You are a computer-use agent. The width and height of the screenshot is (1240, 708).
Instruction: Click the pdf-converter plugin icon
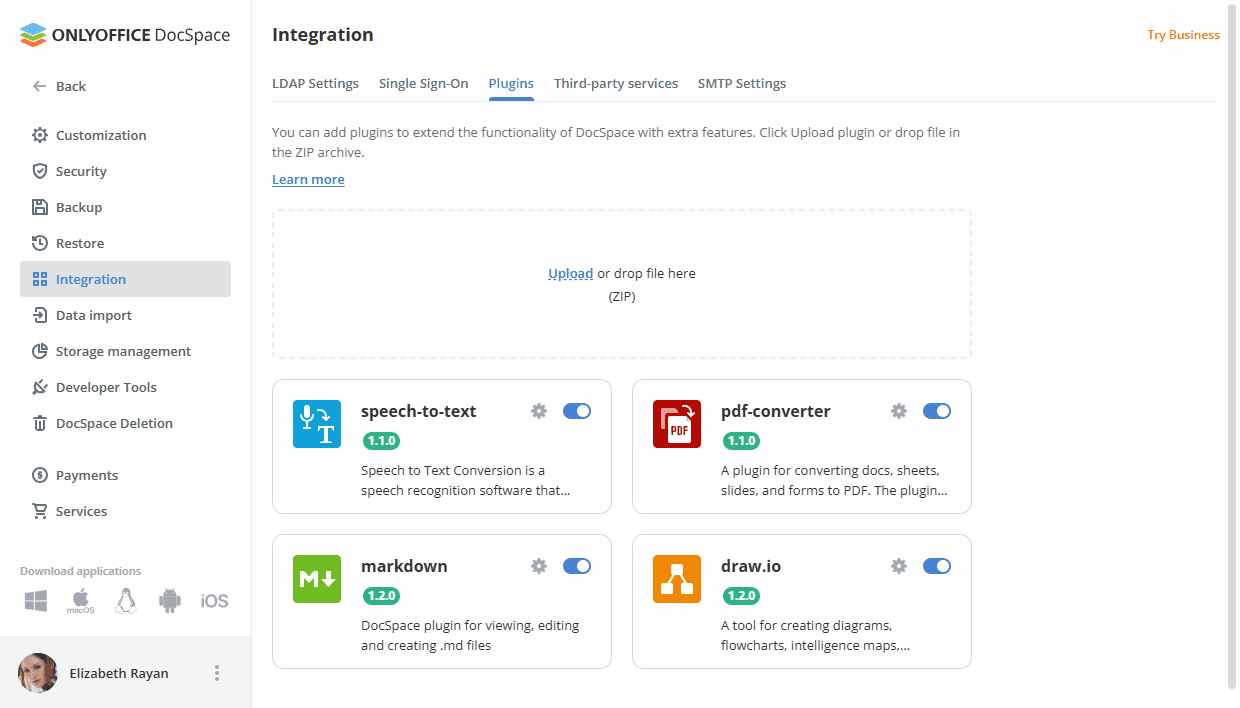[x=676, y=424]
